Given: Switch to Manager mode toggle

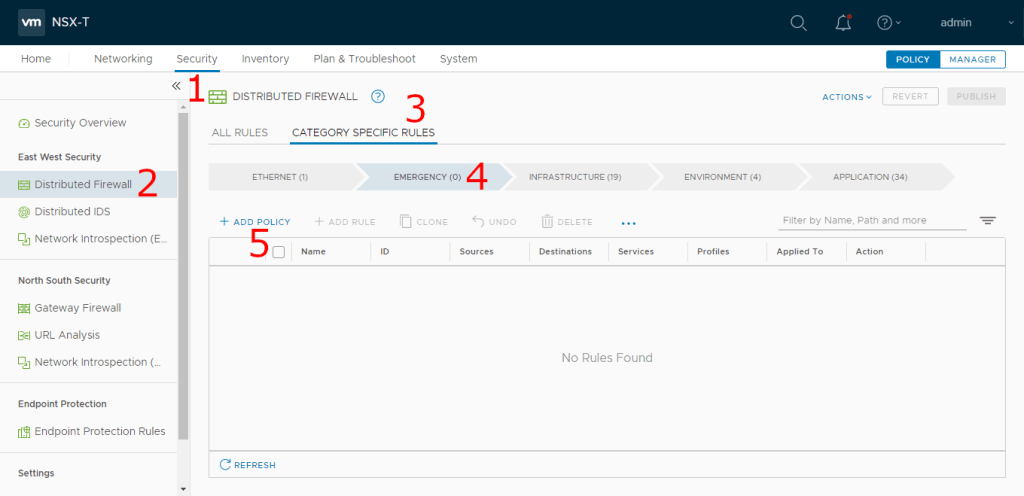Looking at the screenshot, I should tap(971, 59).
